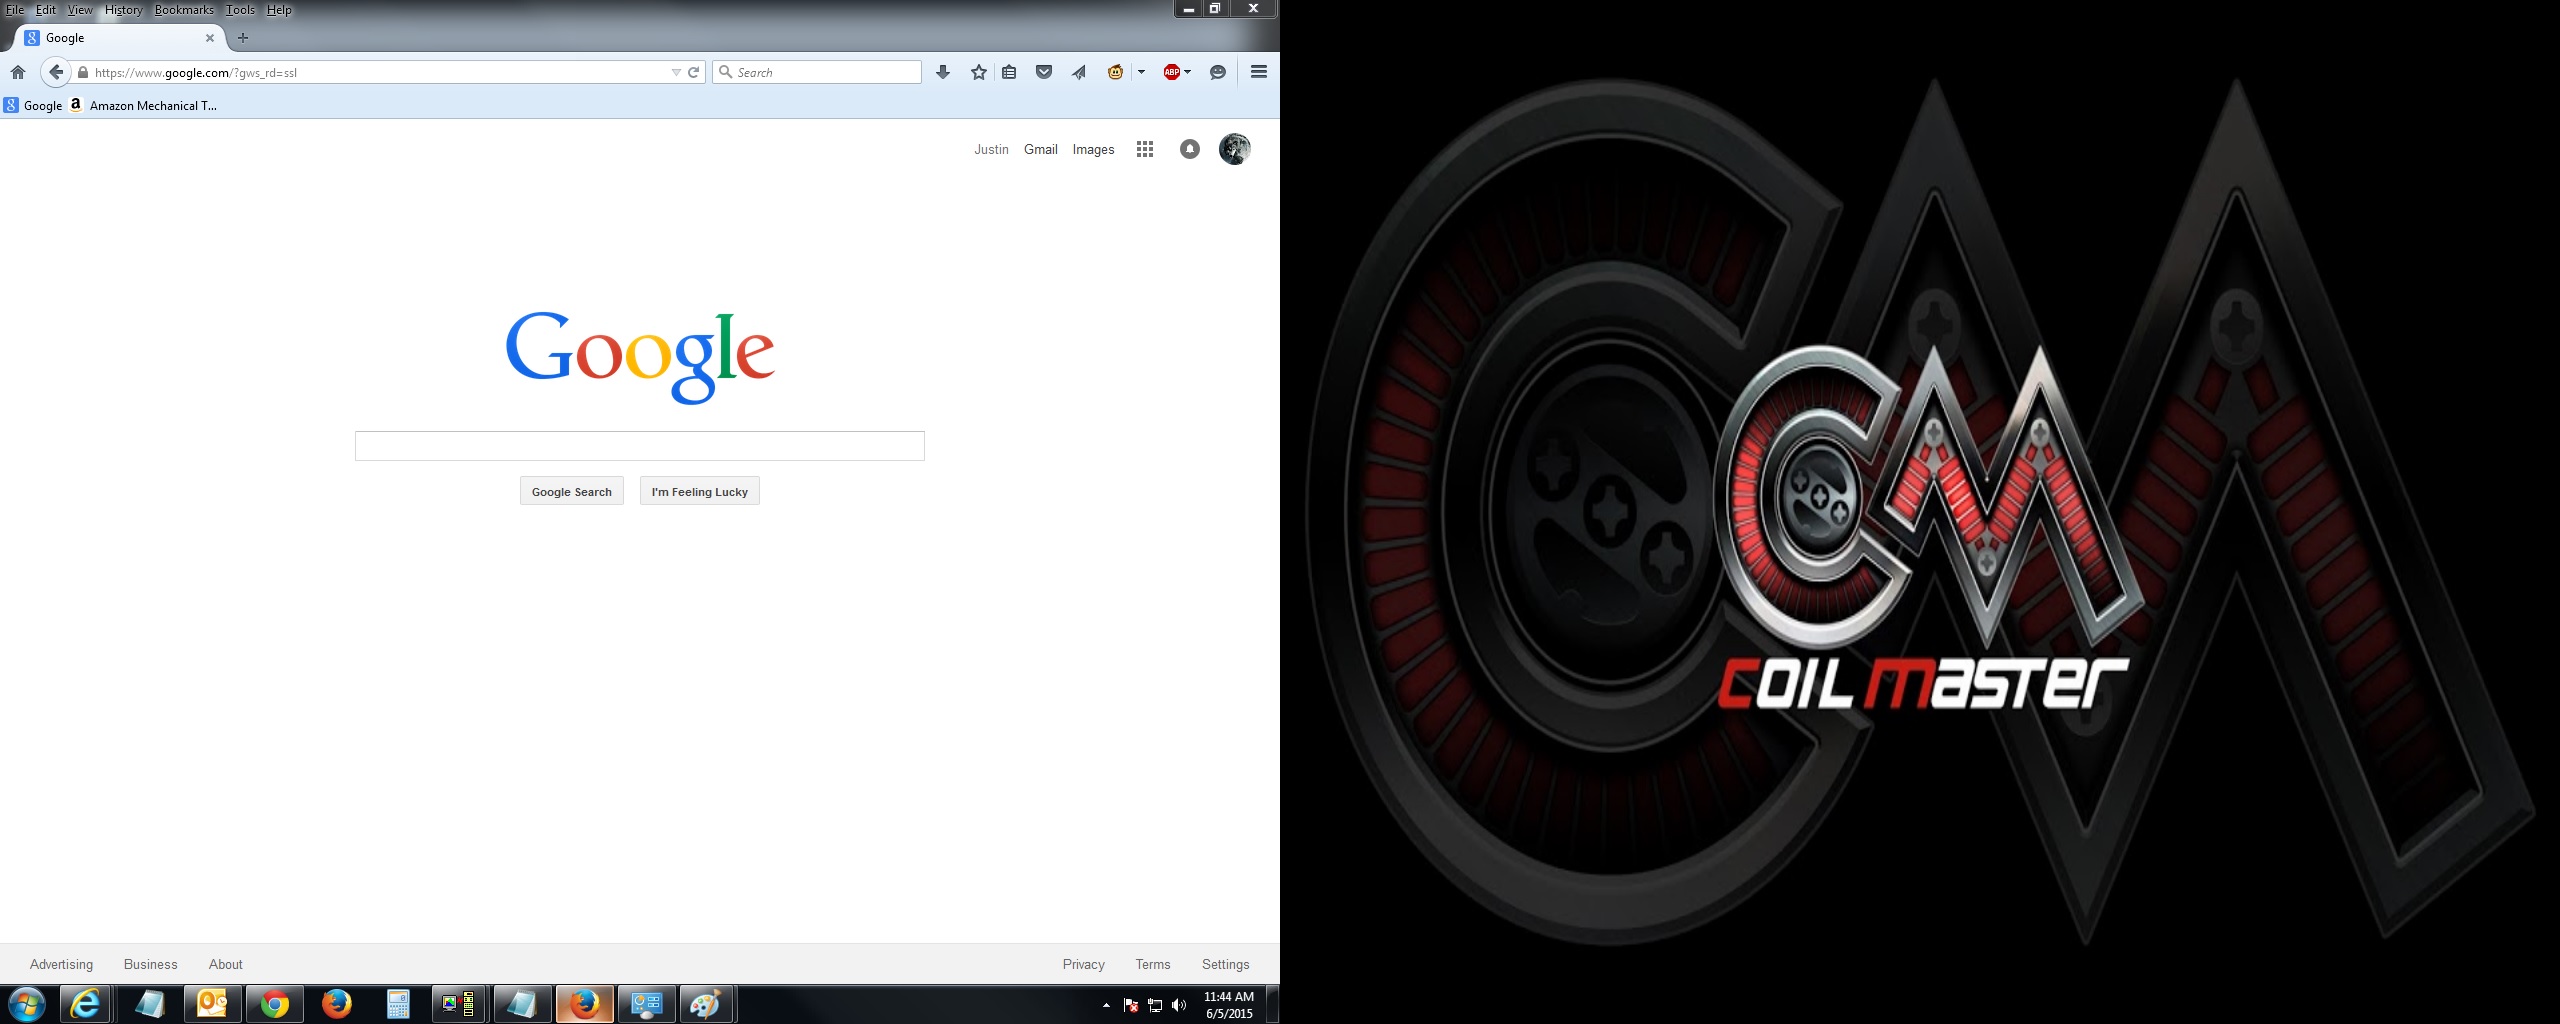Open the Tools menu

[240, 10]
